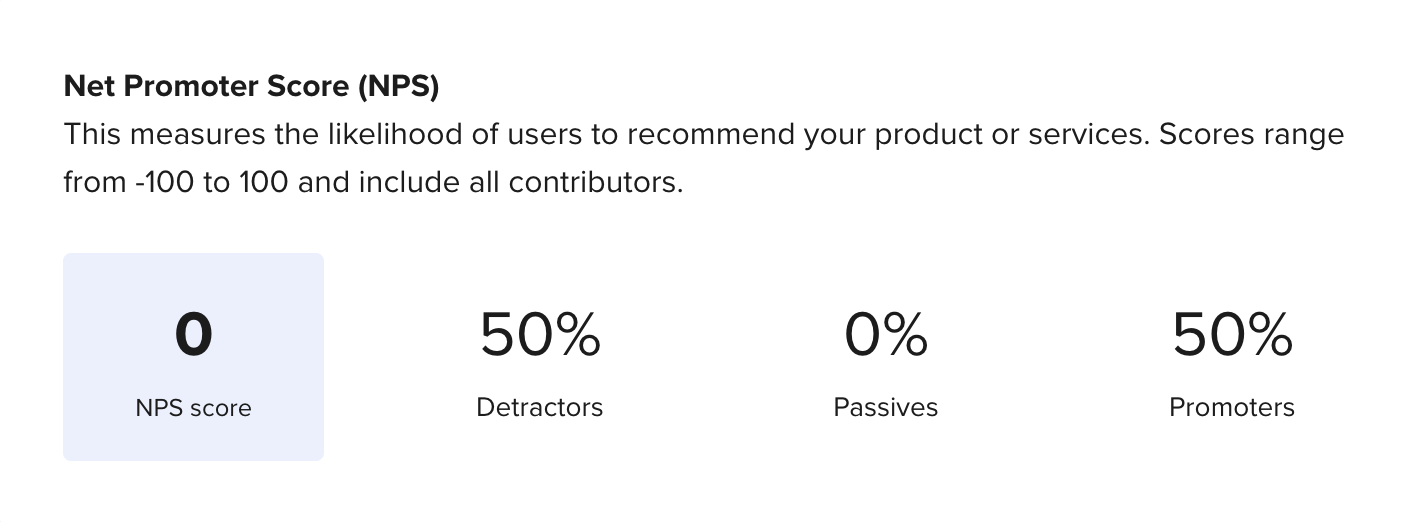This screenshot has height=522, width=1422.
Task: Select the Passives label
Action: [x=886, y=408]
